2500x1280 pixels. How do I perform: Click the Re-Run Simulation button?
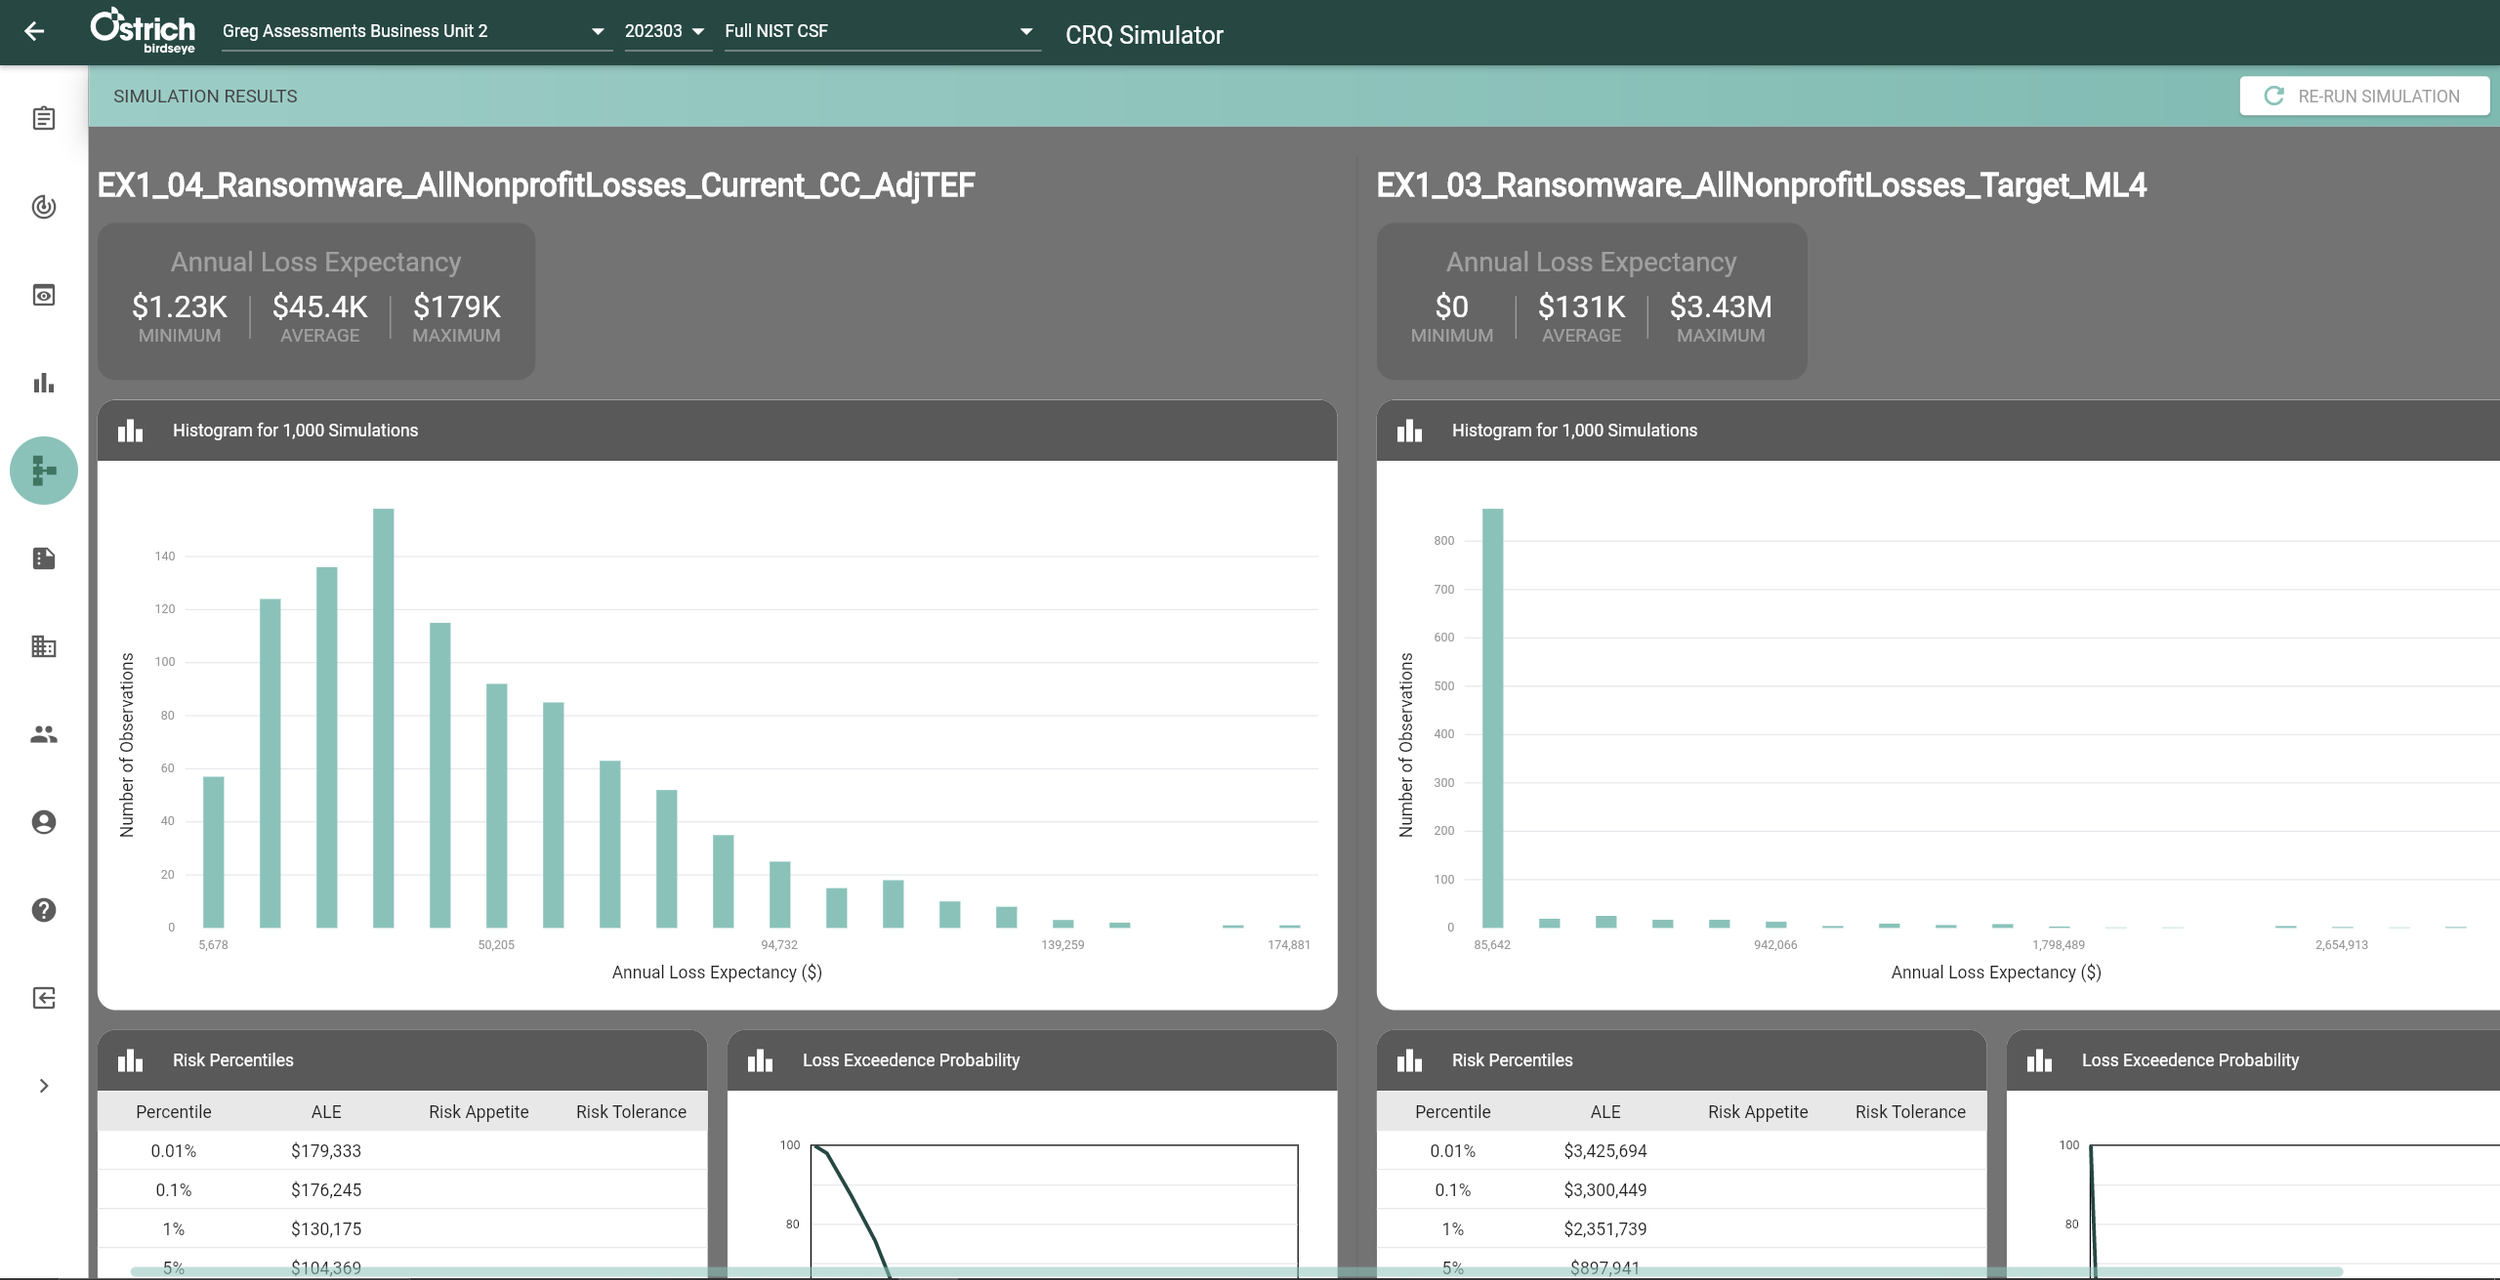click(x=2363, y=96)
